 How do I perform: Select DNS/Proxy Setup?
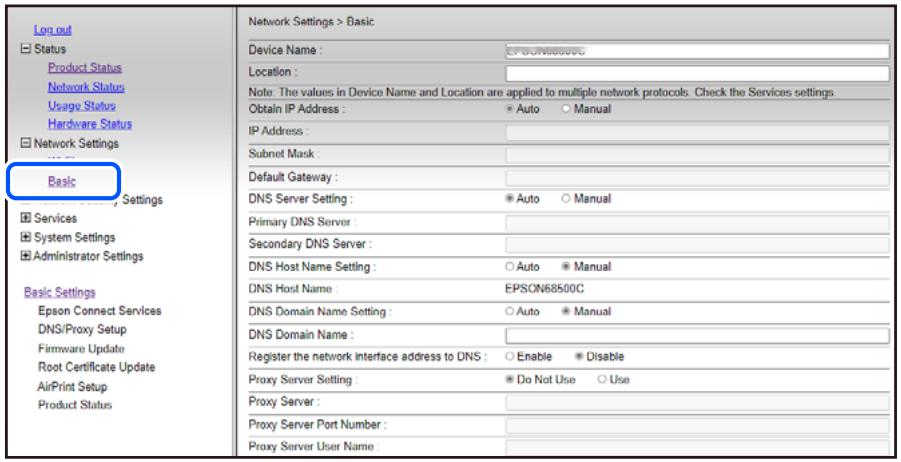coord(82,329)
